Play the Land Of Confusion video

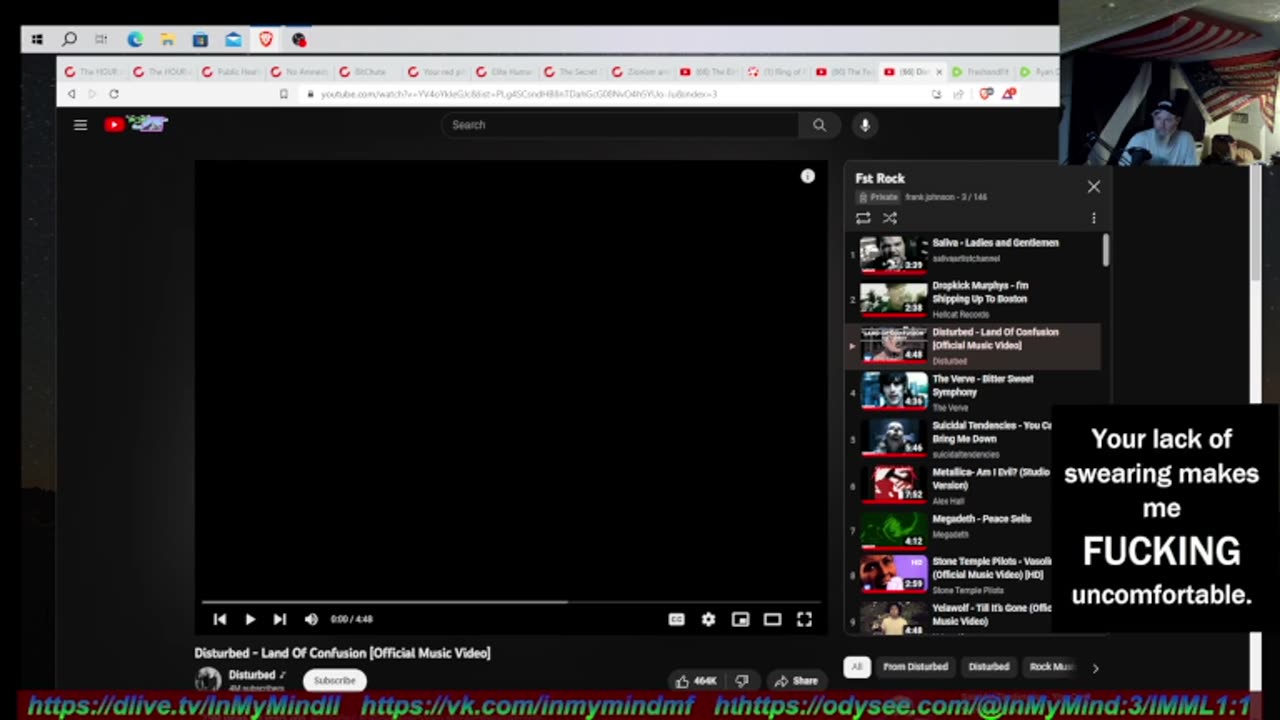pyautogui.click(x=250, y=619)
